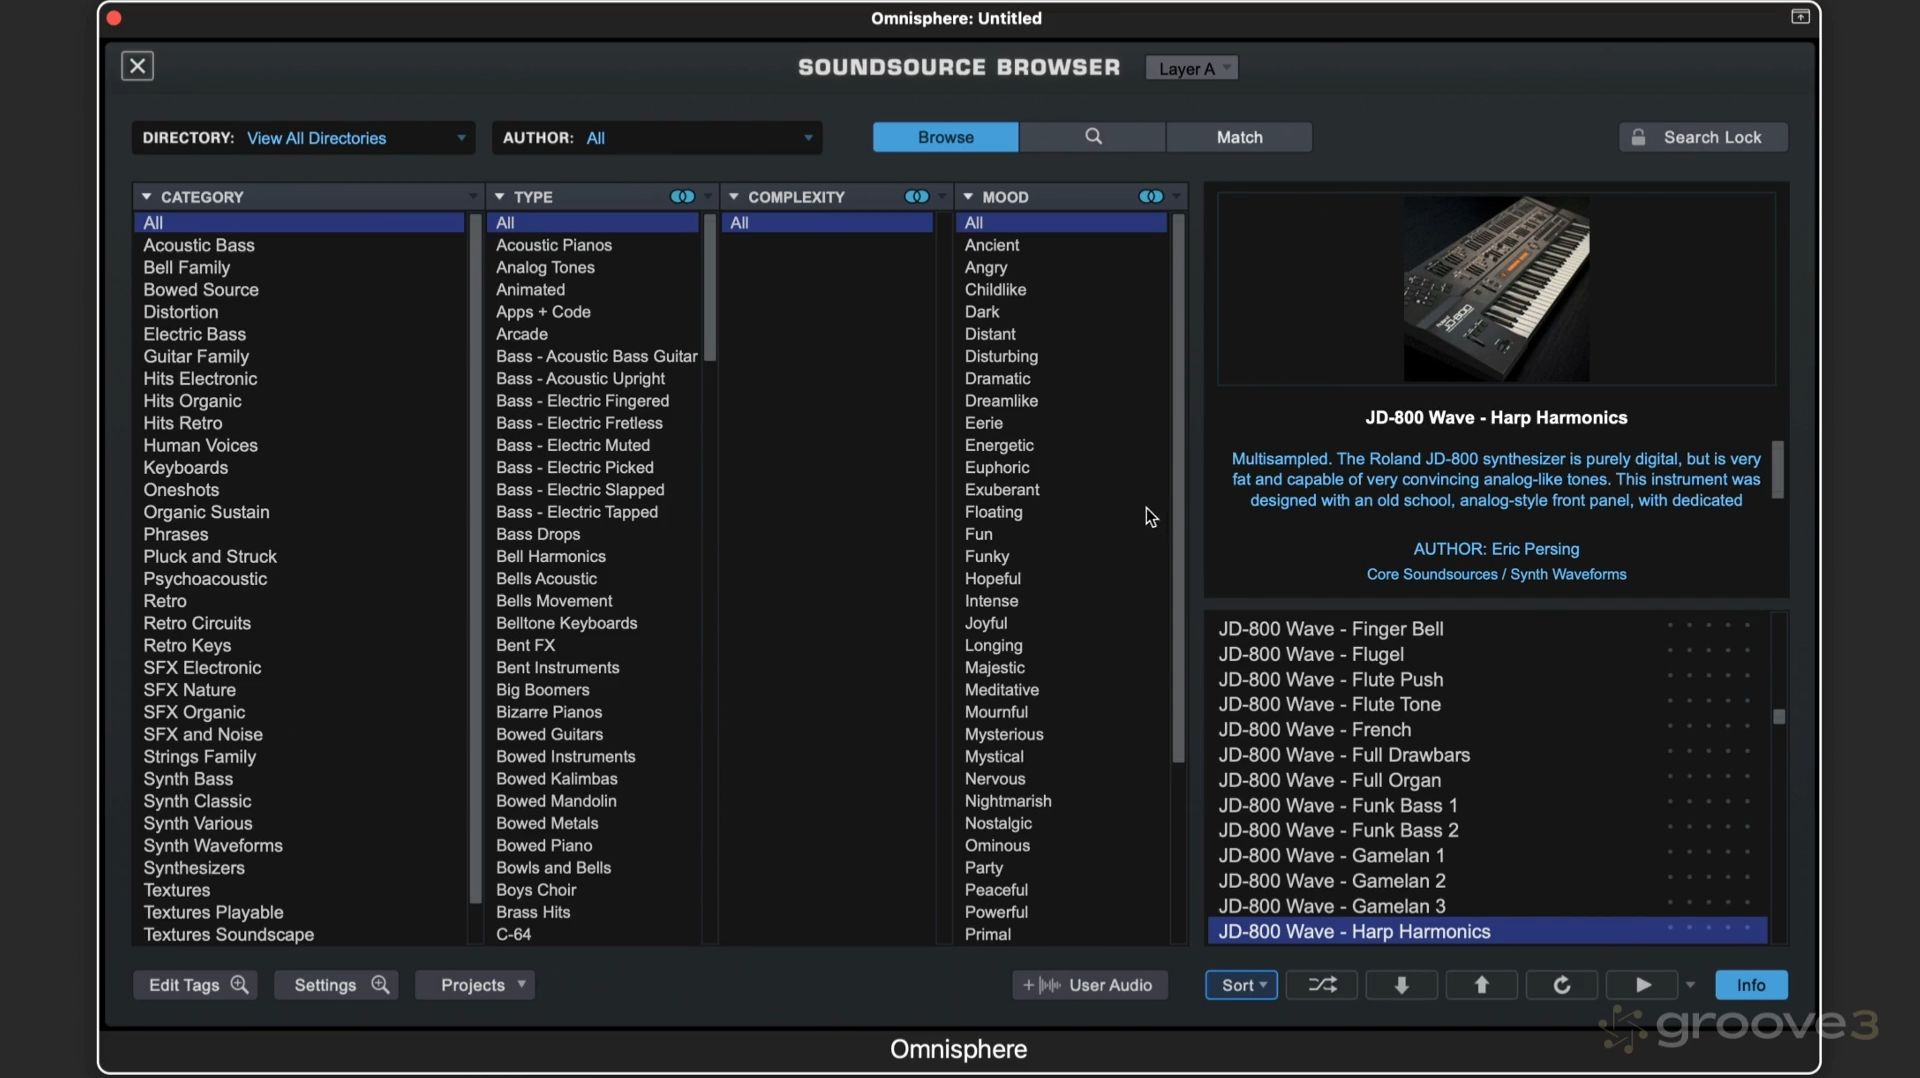Click the shuffle icon button
The height and width of the screenshot is (1078, 1920).
click(1322, 985)
